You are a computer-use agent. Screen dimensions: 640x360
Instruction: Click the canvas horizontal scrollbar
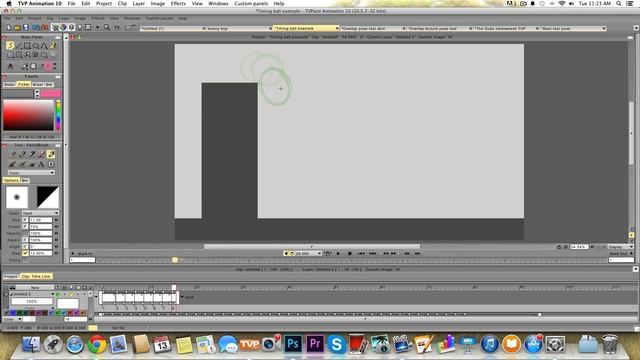click(312, 247)
